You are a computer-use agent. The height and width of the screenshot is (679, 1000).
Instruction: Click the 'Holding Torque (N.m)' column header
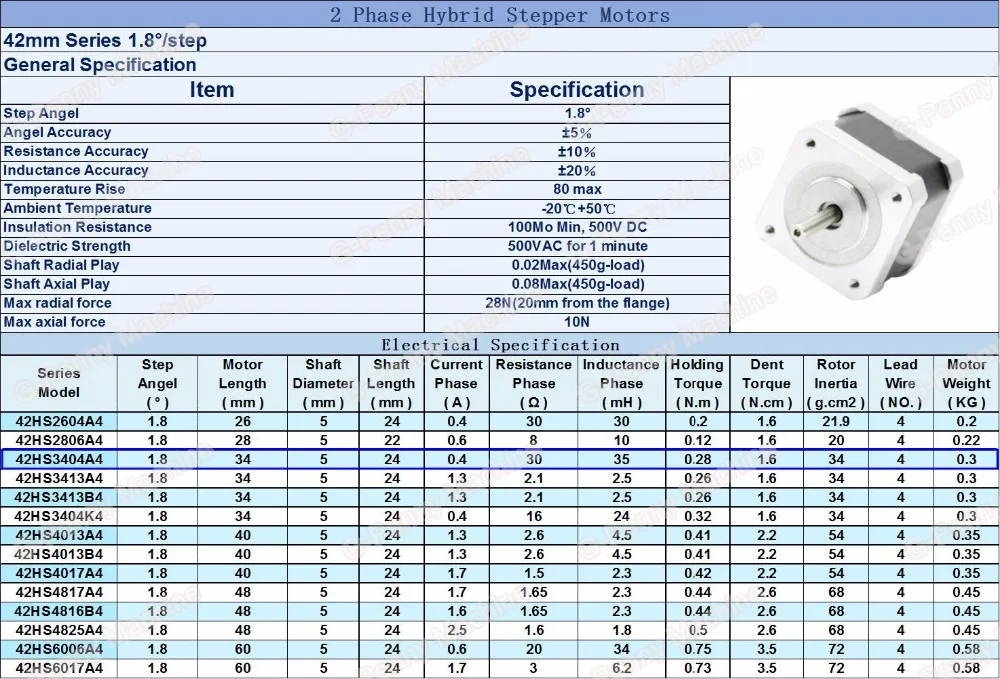coord(697,383)
